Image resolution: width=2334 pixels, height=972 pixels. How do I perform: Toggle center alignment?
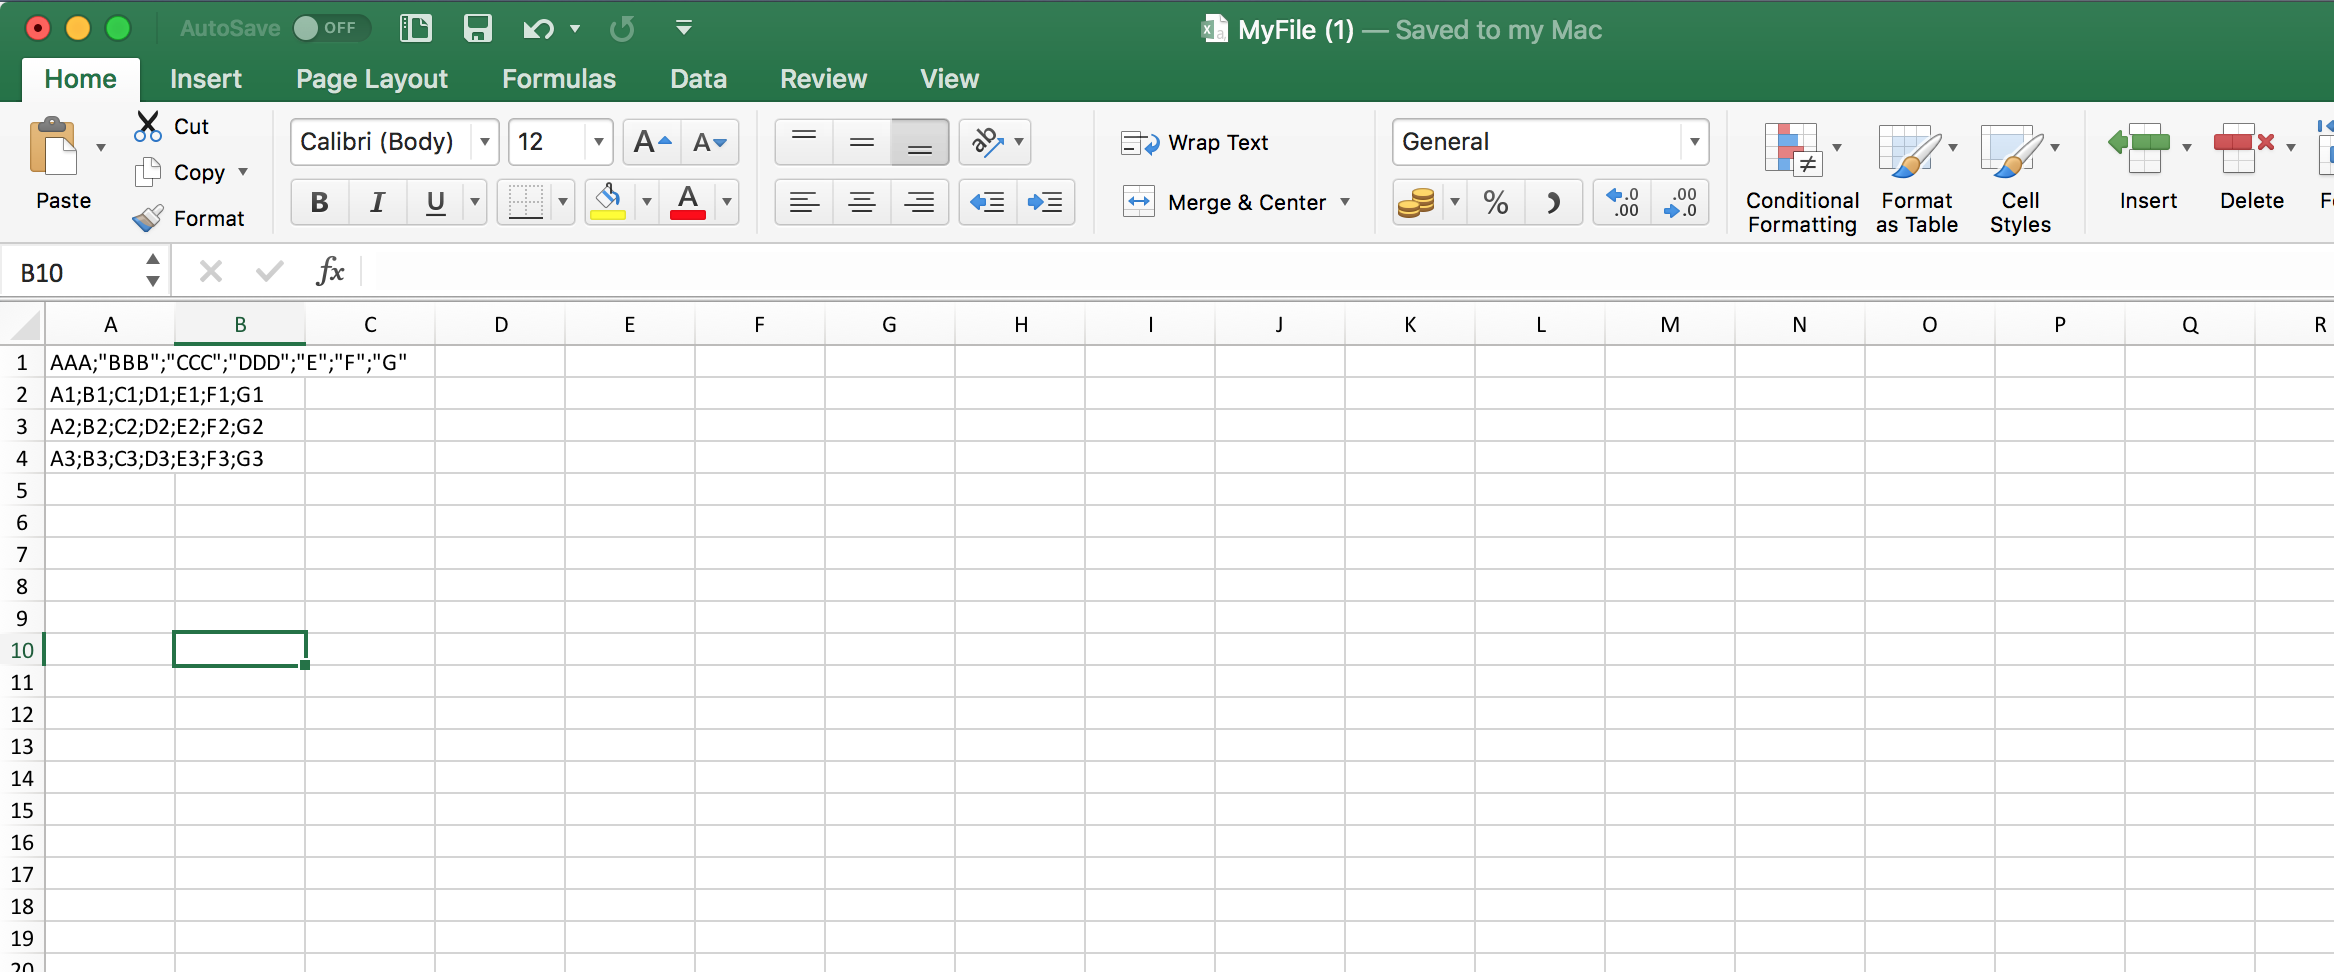(860, 202)
